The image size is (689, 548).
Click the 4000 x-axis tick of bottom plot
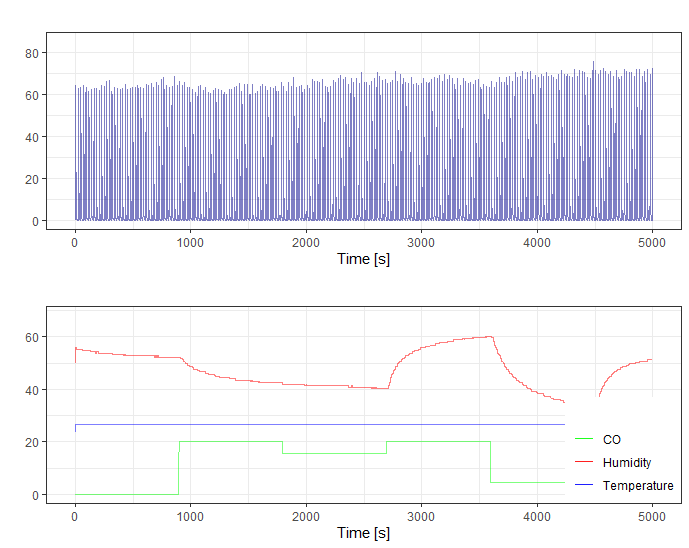pyautogui.click(x=537, y=515)
